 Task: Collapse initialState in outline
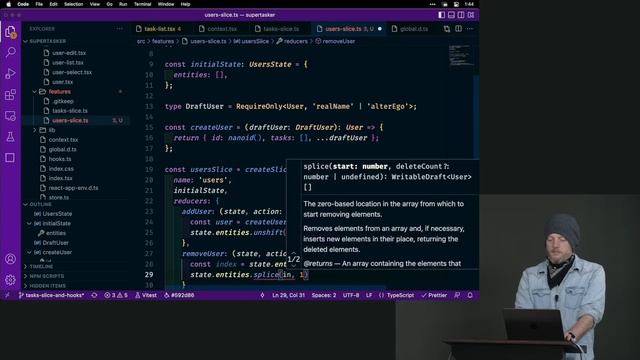(x=29, y=224)
